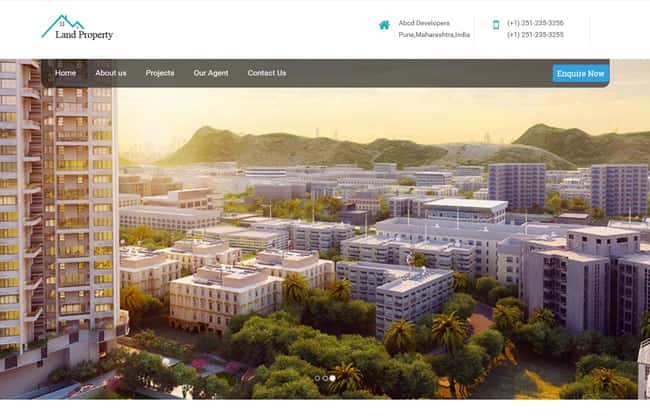The image size is (650, 418).
Task: Click the mobile phone icon in header
Action: (495, 25)
